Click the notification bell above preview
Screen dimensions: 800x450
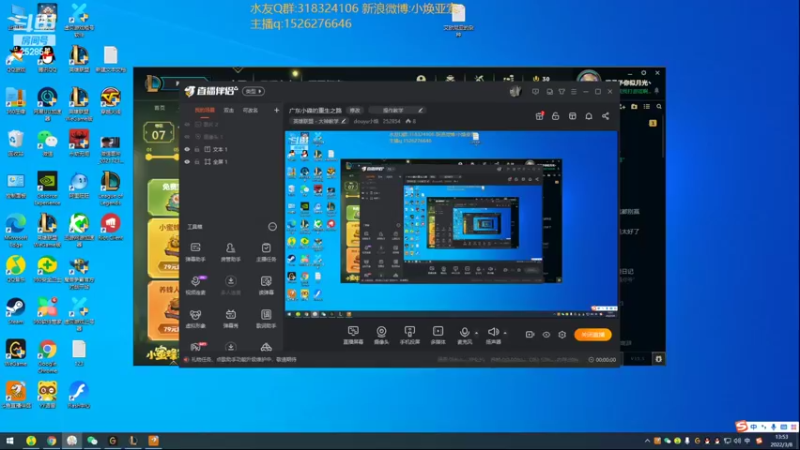(x=589, y=116)
